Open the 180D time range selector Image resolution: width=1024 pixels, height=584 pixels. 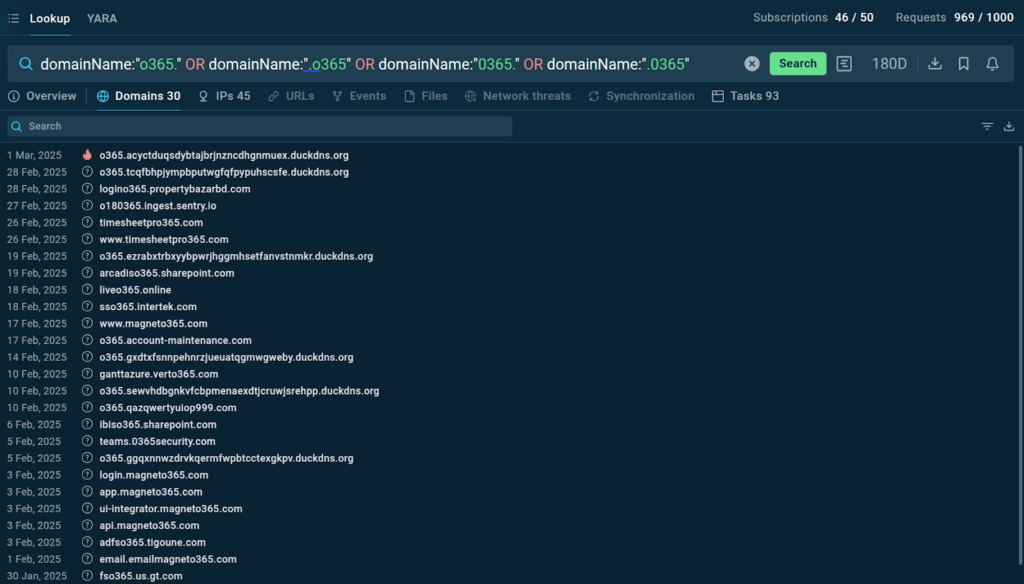pyautogui.click(x=889, y=64)
